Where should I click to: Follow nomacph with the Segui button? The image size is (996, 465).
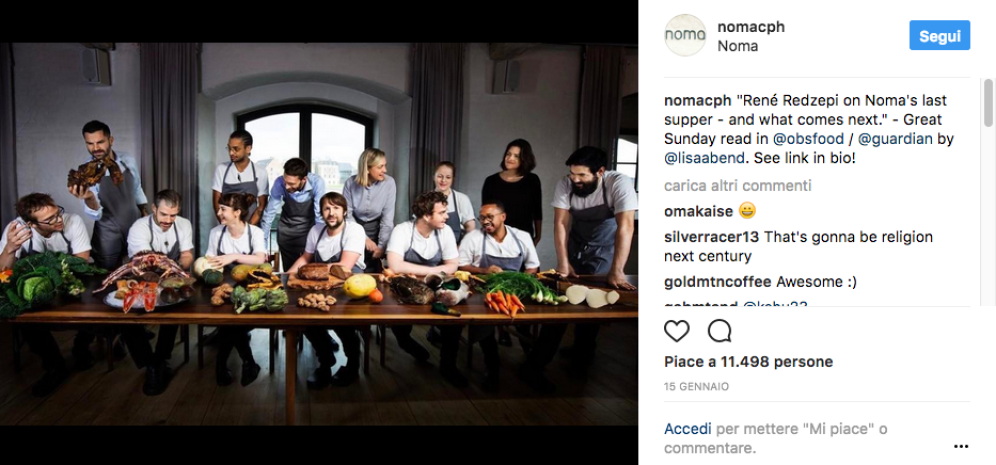coord(939,35)
